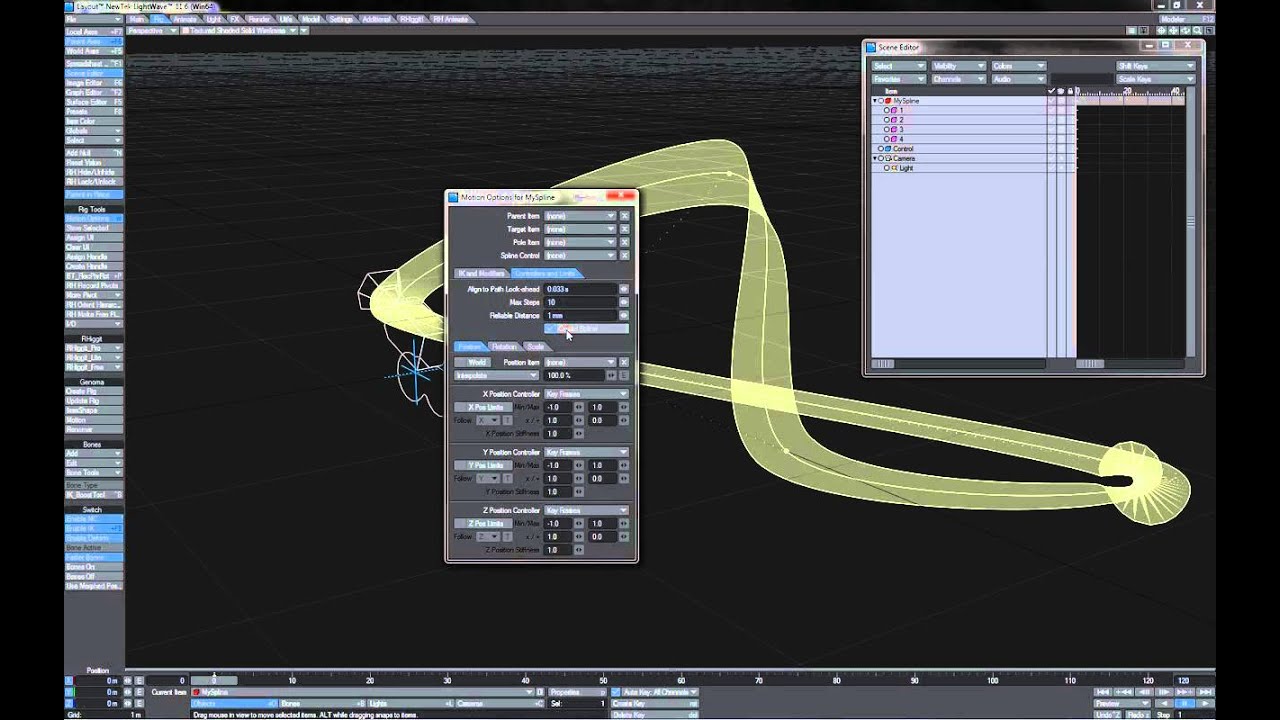Click the Light icon in Scene Editor

click(x=894, y=168)
